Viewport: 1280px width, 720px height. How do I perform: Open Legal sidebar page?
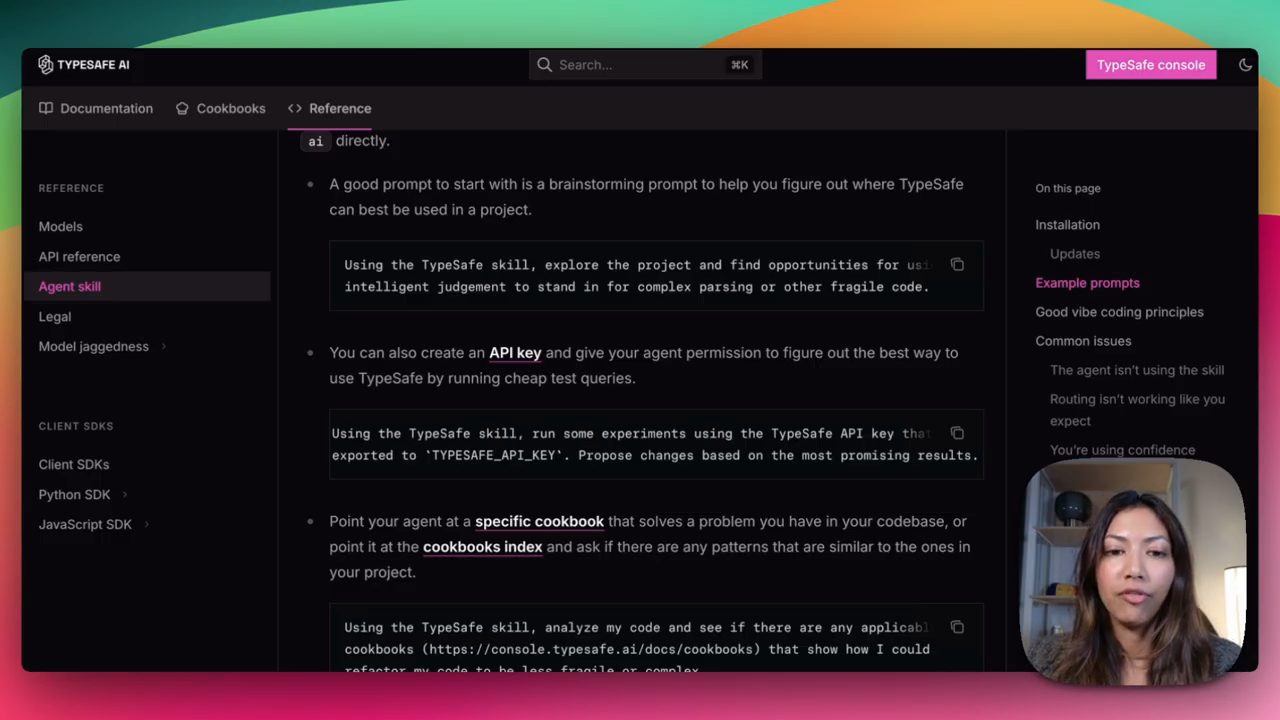[x=55, y=317]
